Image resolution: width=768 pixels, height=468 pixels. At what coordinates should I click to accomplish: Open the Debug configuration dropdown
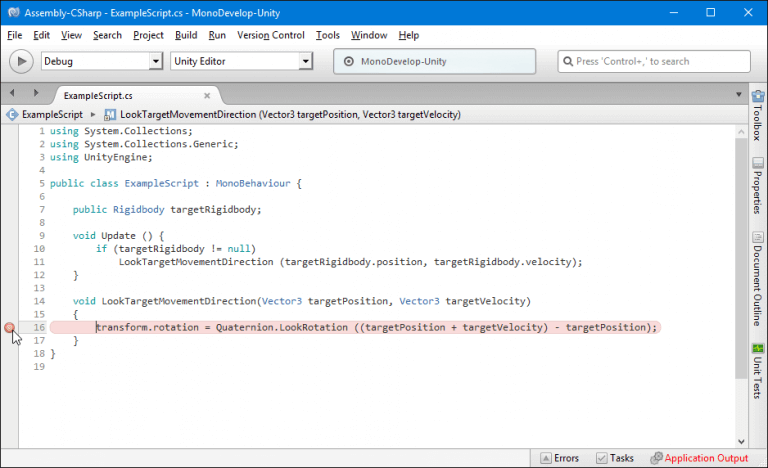point(101,61)
